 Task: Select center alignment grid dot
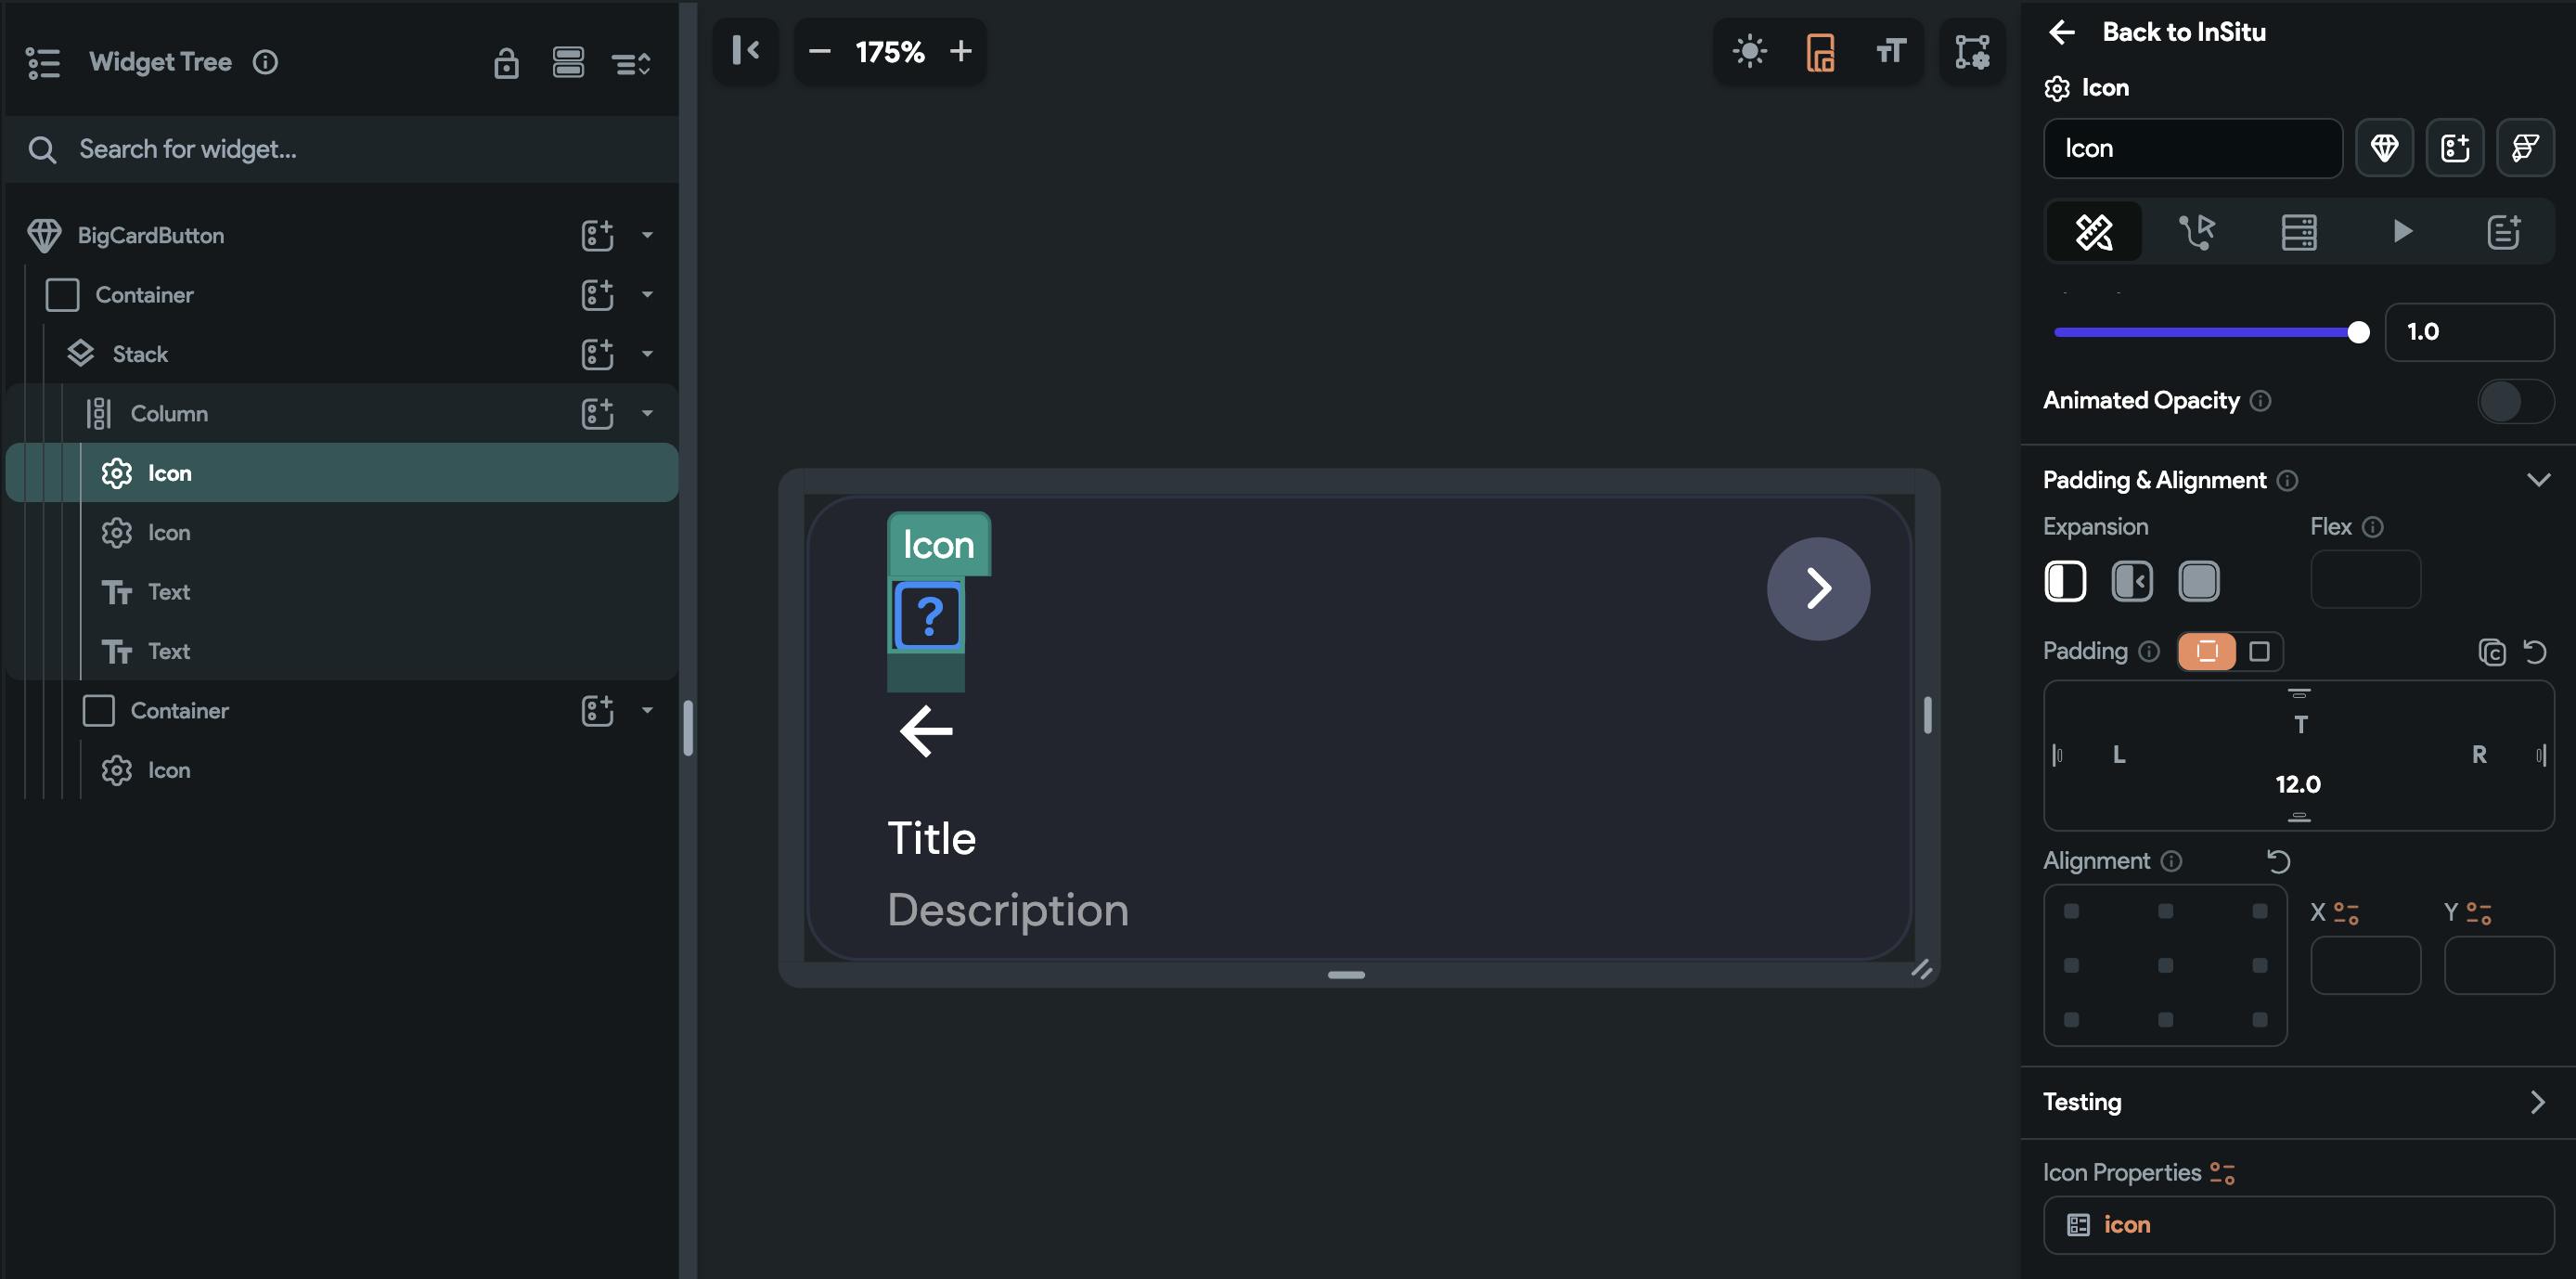pyautogui.click(x=2165, y=965)
